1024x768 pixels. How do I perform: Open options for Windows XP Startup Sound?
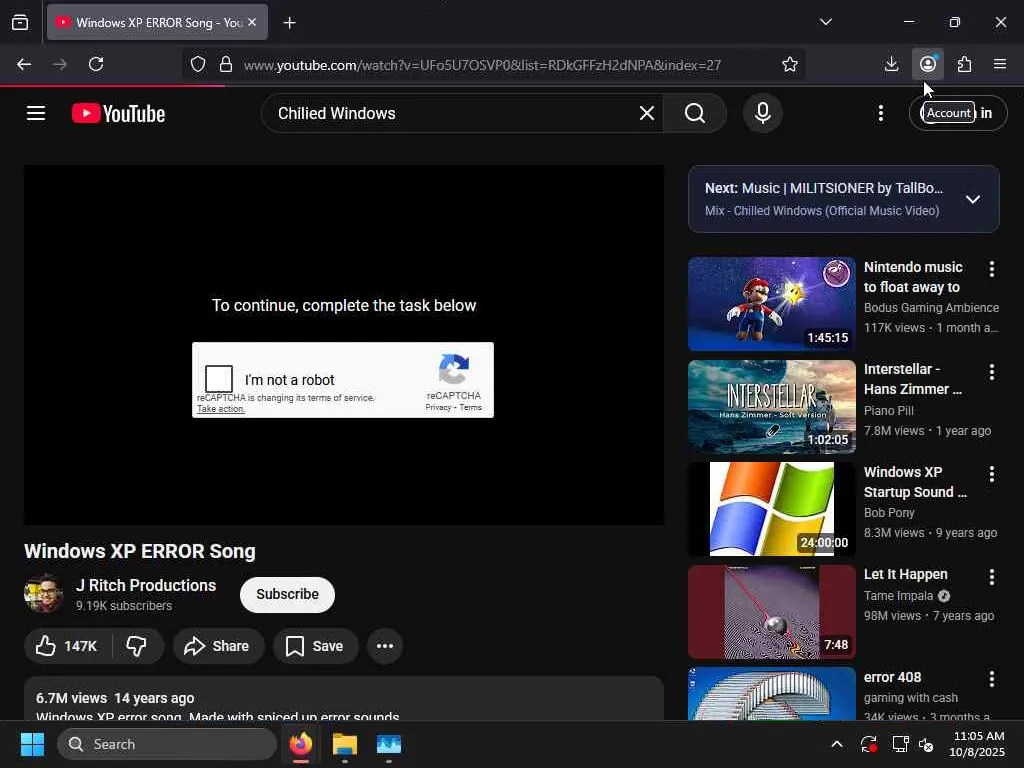[991, 474]
